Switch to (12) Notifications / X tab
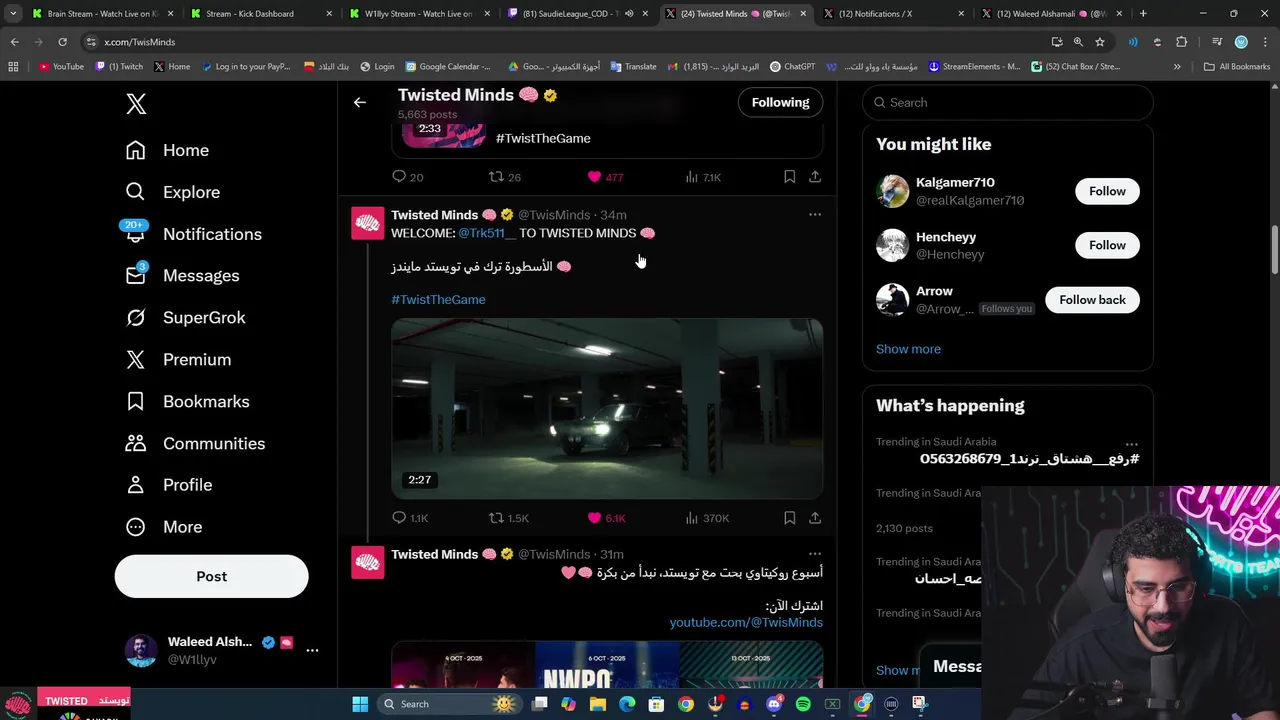1280x720 pixels. 895,14
